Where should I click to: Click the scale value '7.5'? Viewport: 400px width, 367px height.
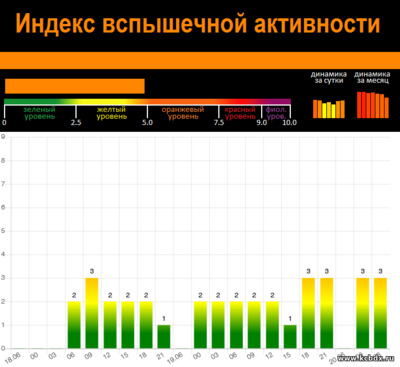219,123
